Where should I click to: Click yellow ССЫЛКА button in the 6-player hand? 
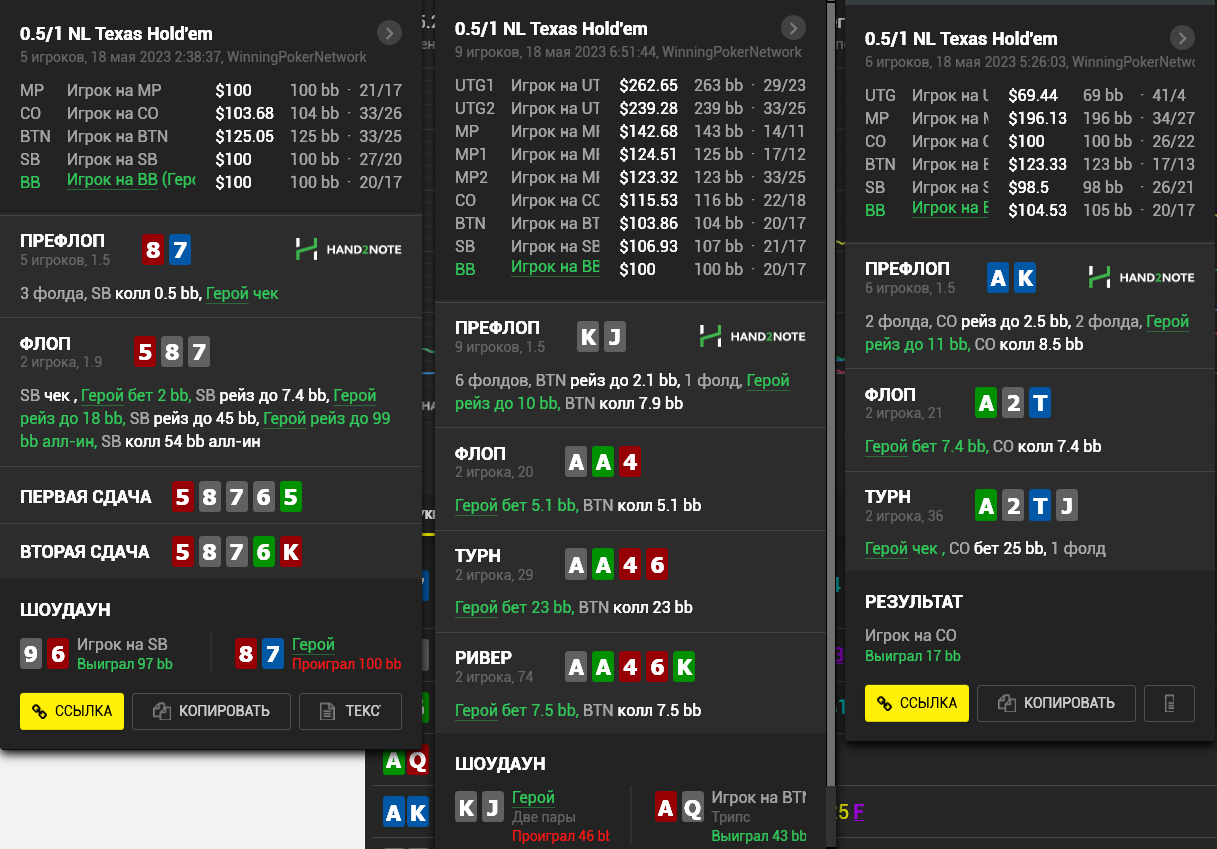point(917,703)
